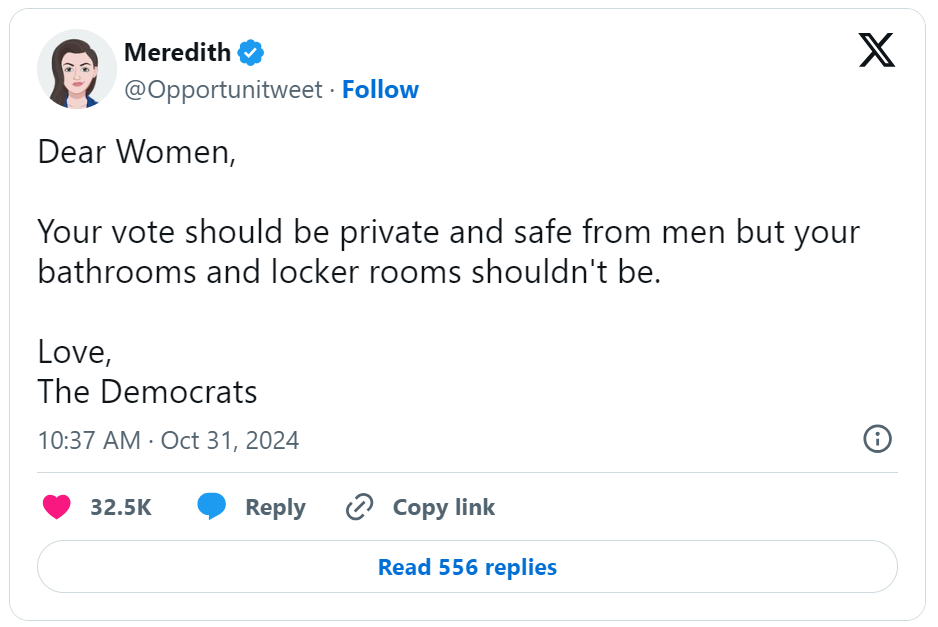
Task: Click the 'bathrooms and locker rooms' line
Action: [349, 272]
